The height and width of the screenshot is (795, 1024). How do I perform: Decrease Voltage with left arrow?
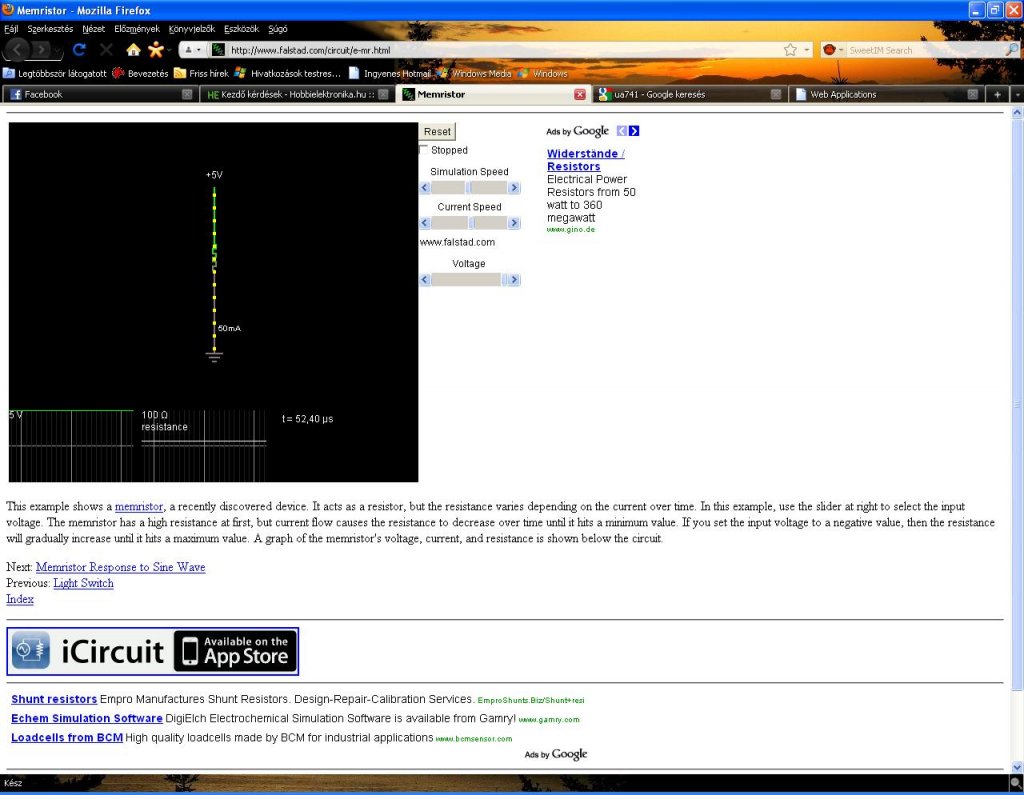[424, 280]
